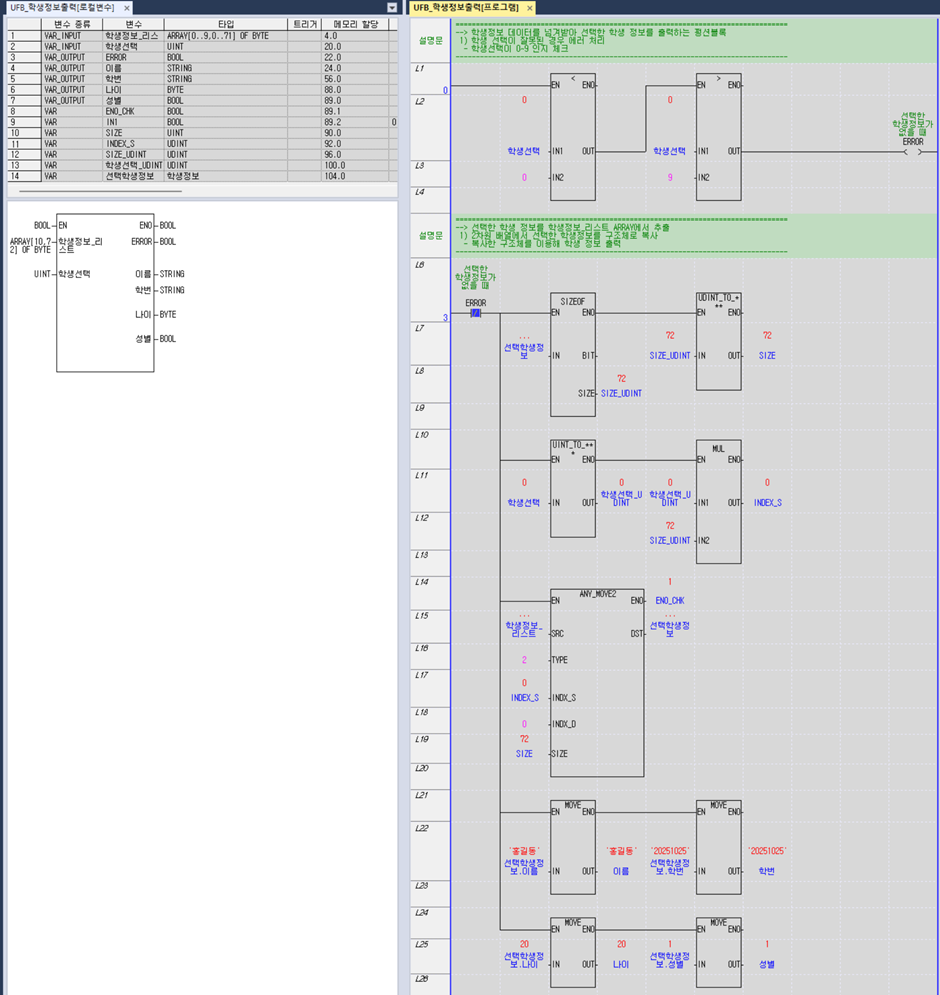Click the horizontal scrollbar under the variable table

(x=100, y=191)
